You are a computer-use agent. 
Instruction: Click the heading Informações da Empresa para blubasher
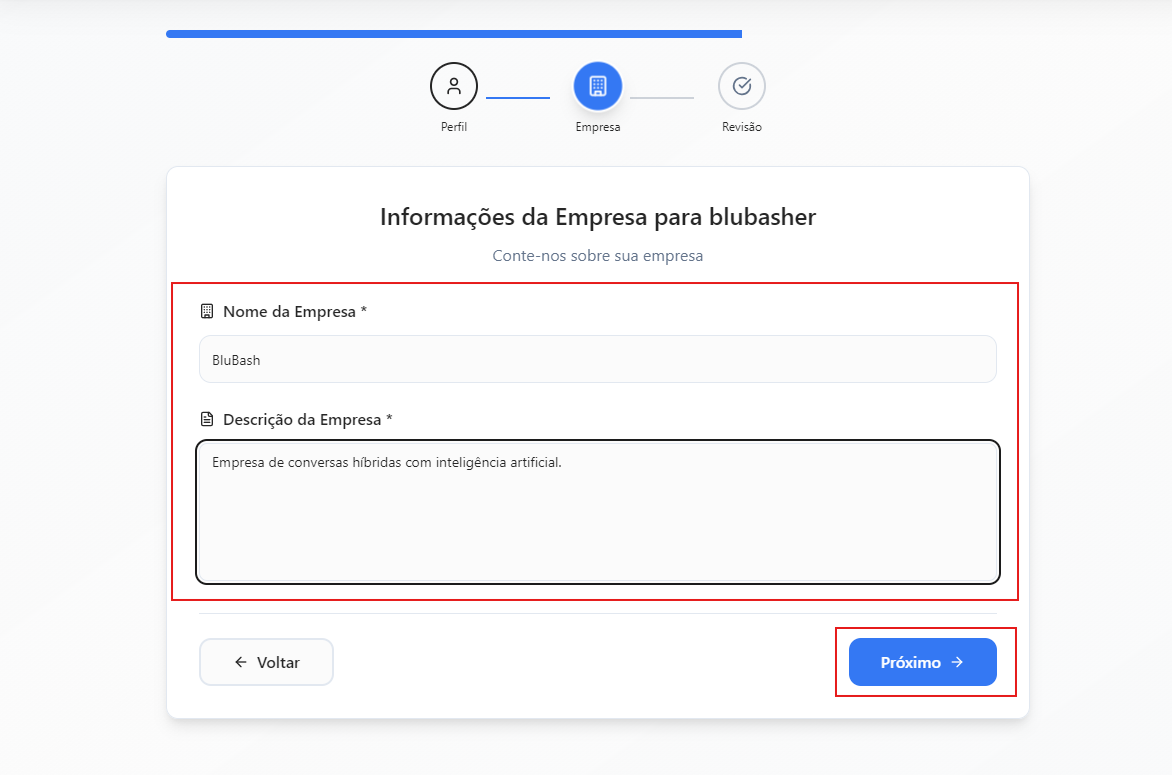597,216
